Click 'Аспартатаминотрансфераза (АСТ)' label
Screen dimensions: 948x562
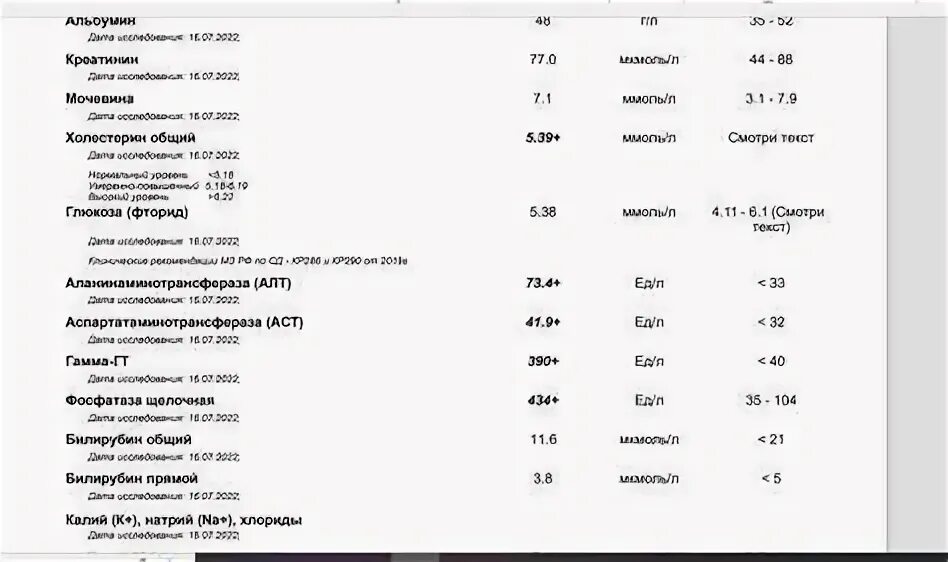[x=184, y=322]
